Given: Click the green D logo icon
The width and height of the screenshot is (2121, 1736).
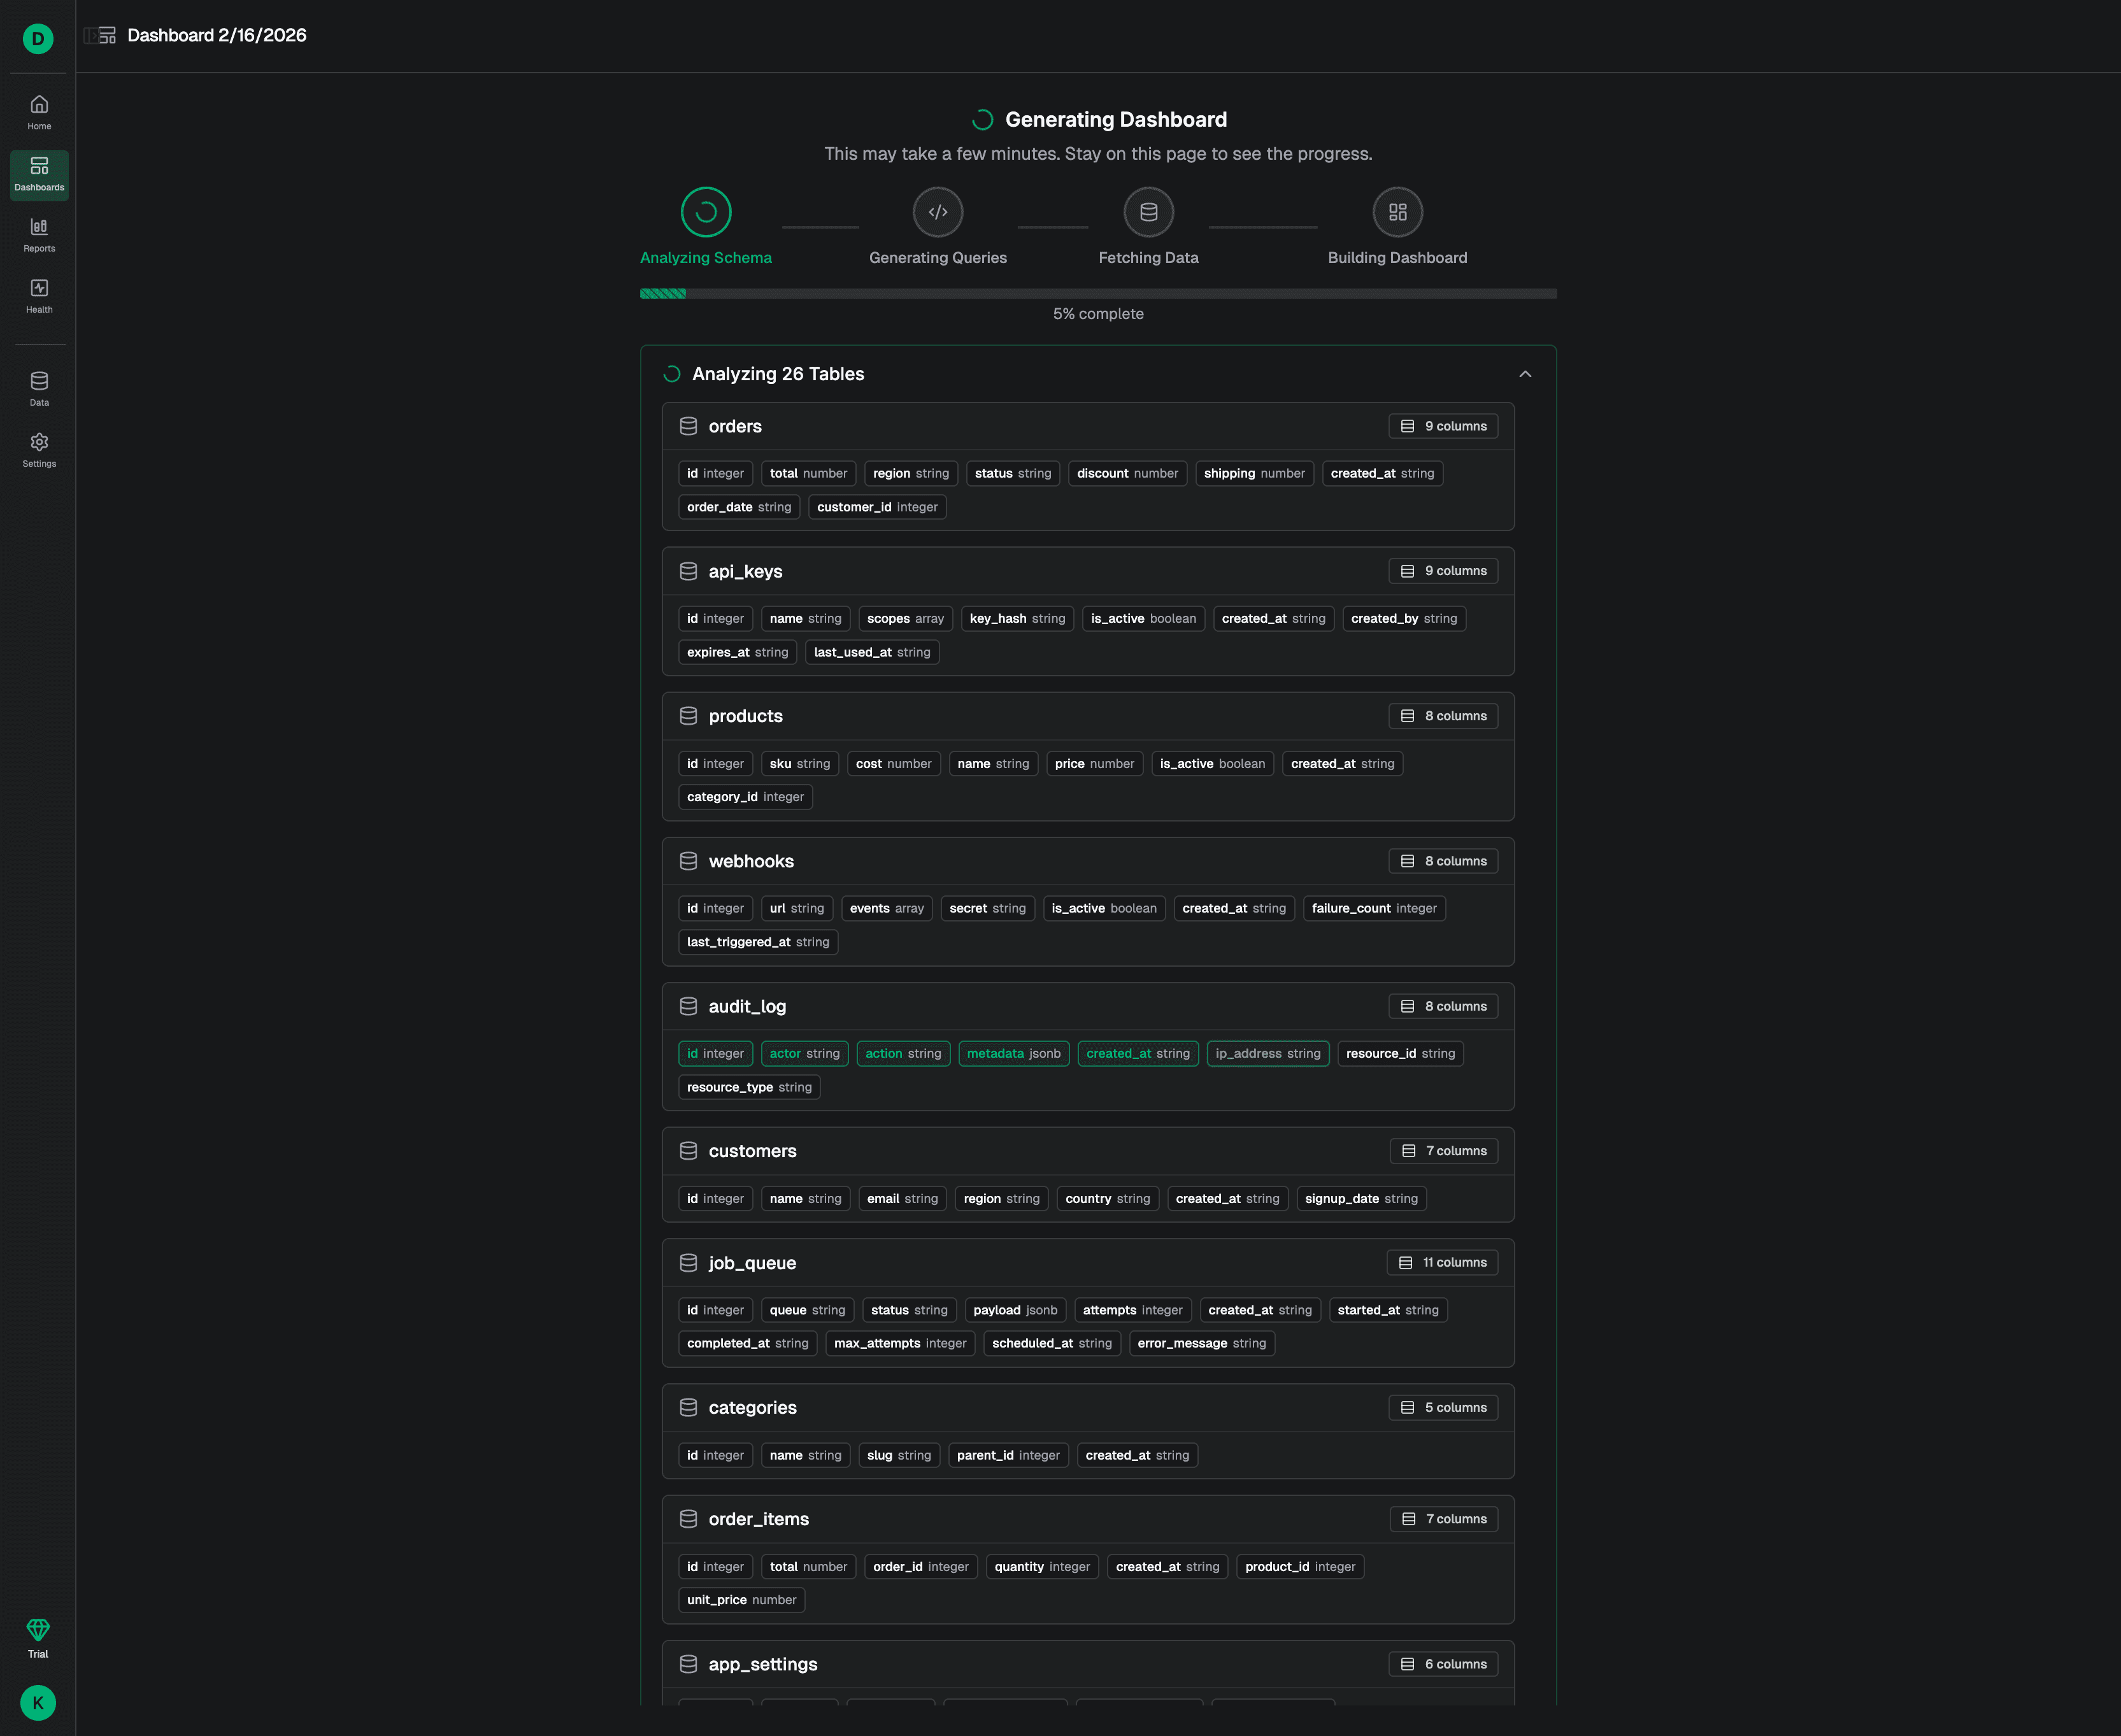Looking at the screenshot, I should (38, 39).
